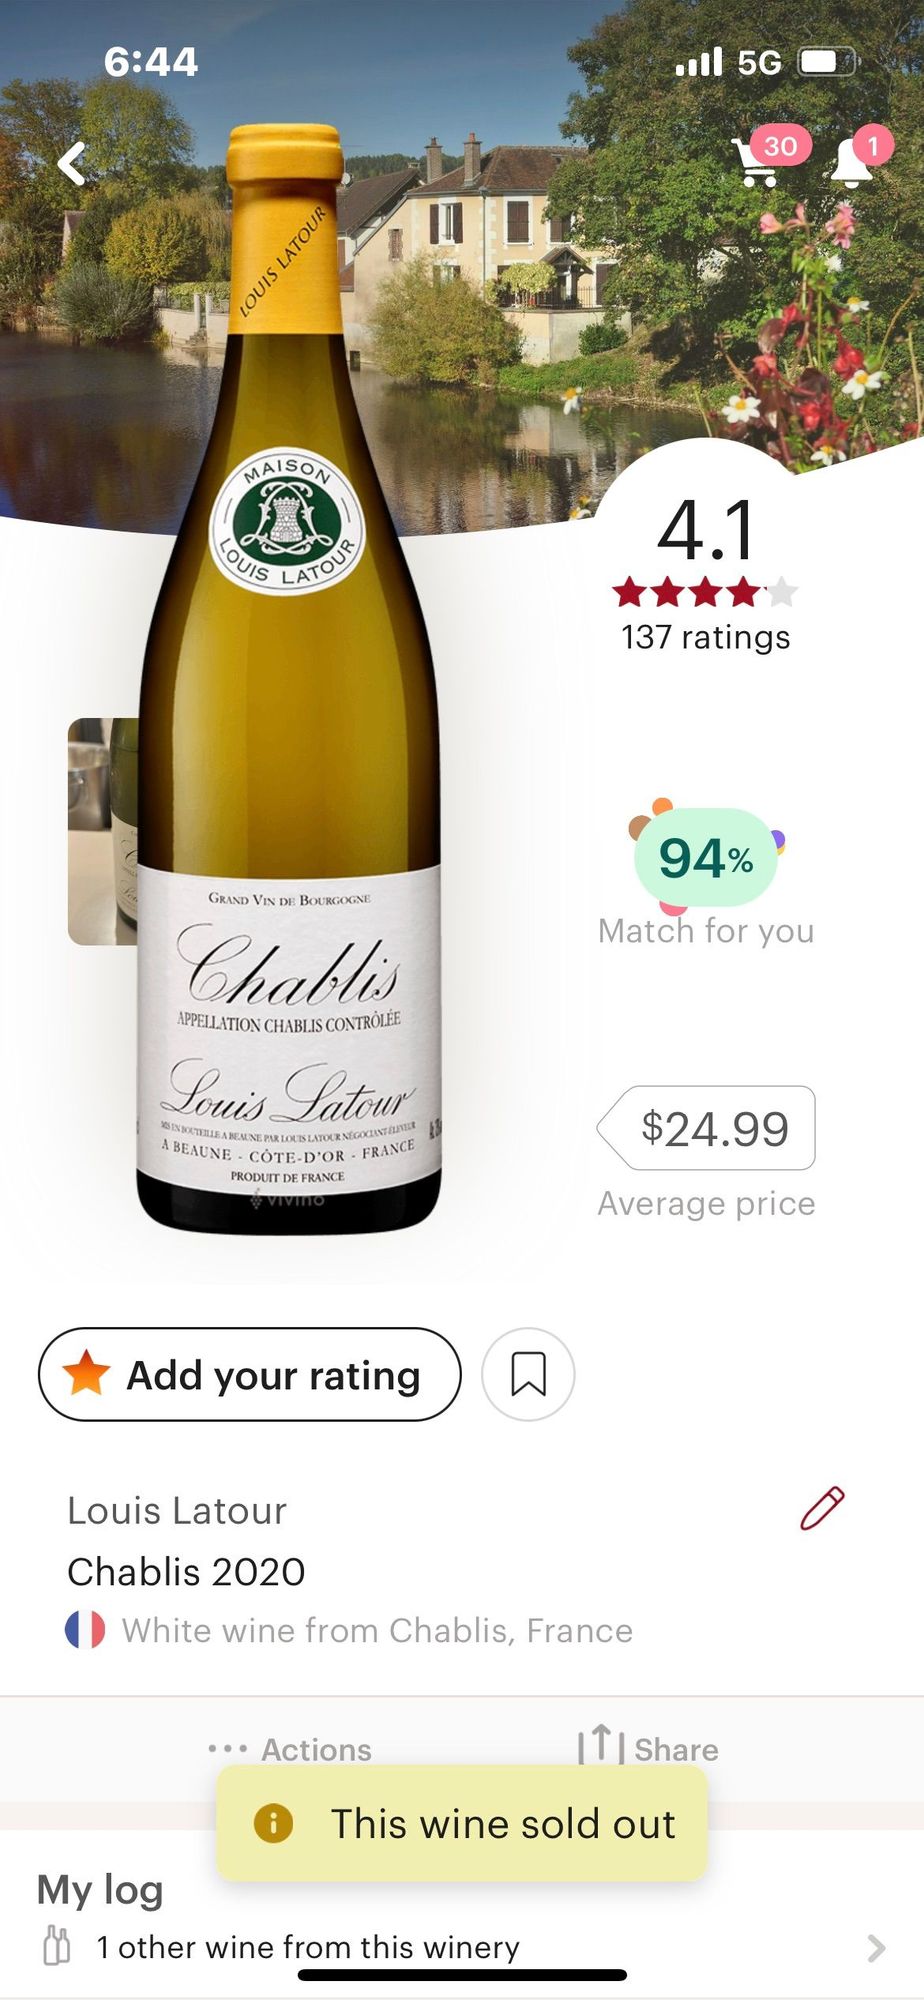Tap the French flag icon
The height and width of the screenshot is (2000, 924).
85,1630
